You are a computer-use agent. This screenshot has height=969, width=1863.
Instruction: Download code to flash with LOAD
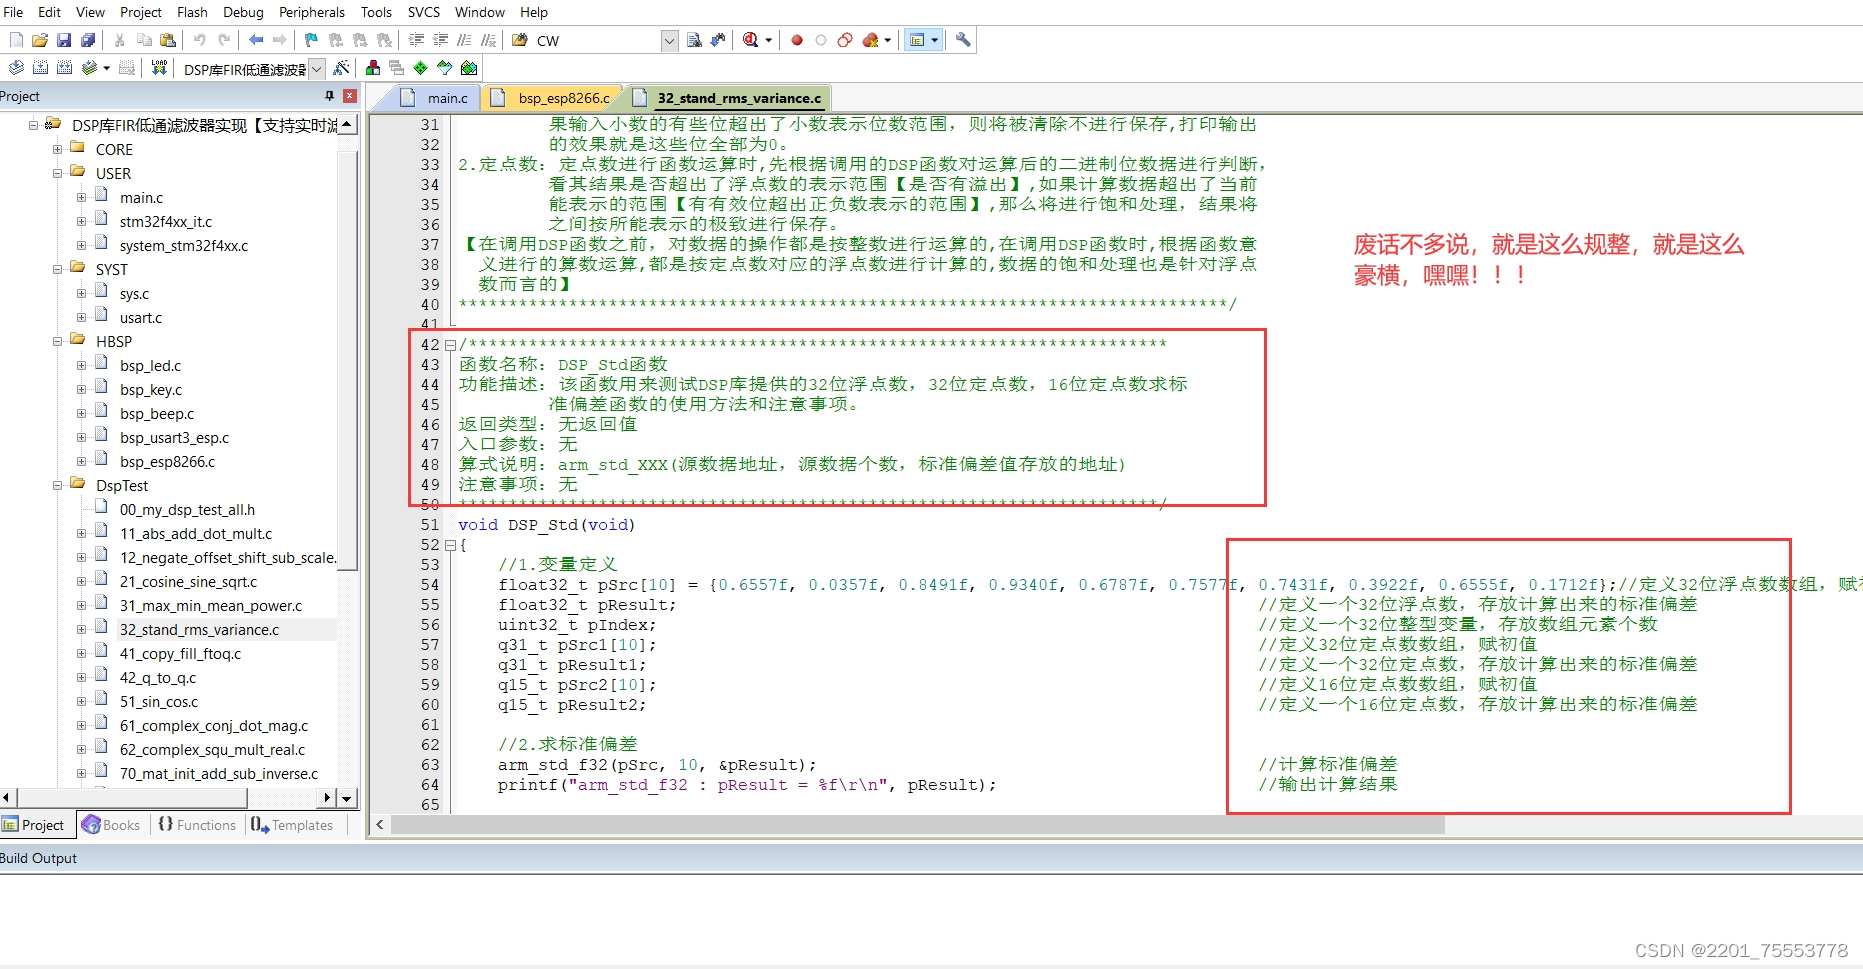pos(159,68)
